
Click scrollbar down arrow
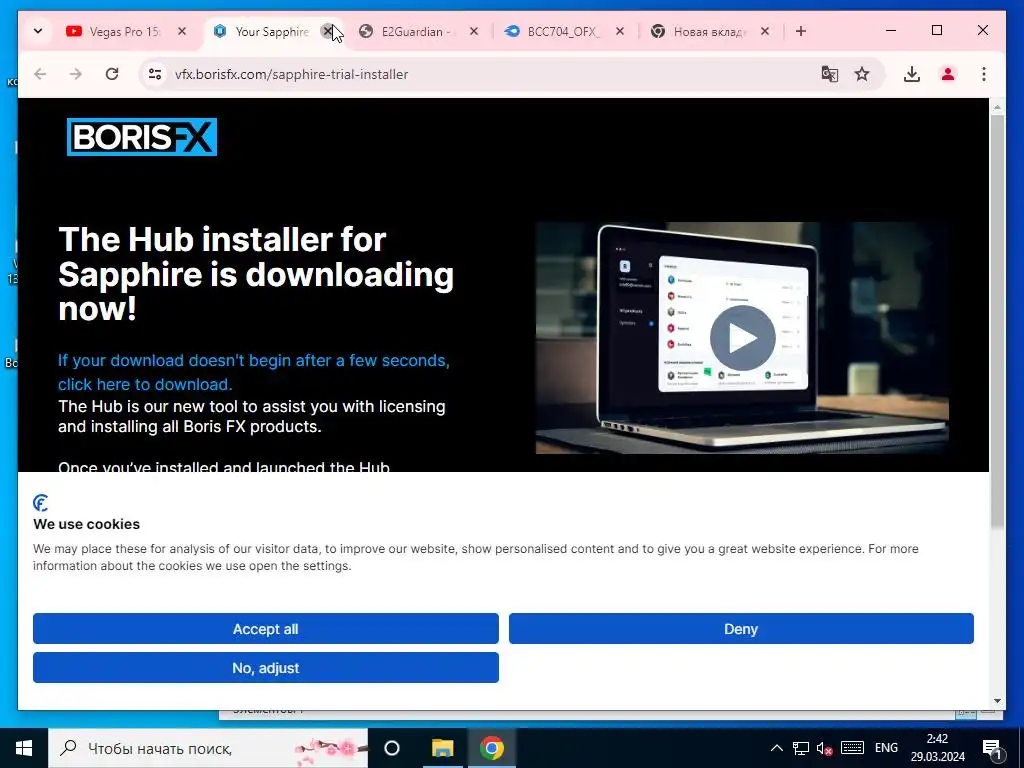[997, 701]
